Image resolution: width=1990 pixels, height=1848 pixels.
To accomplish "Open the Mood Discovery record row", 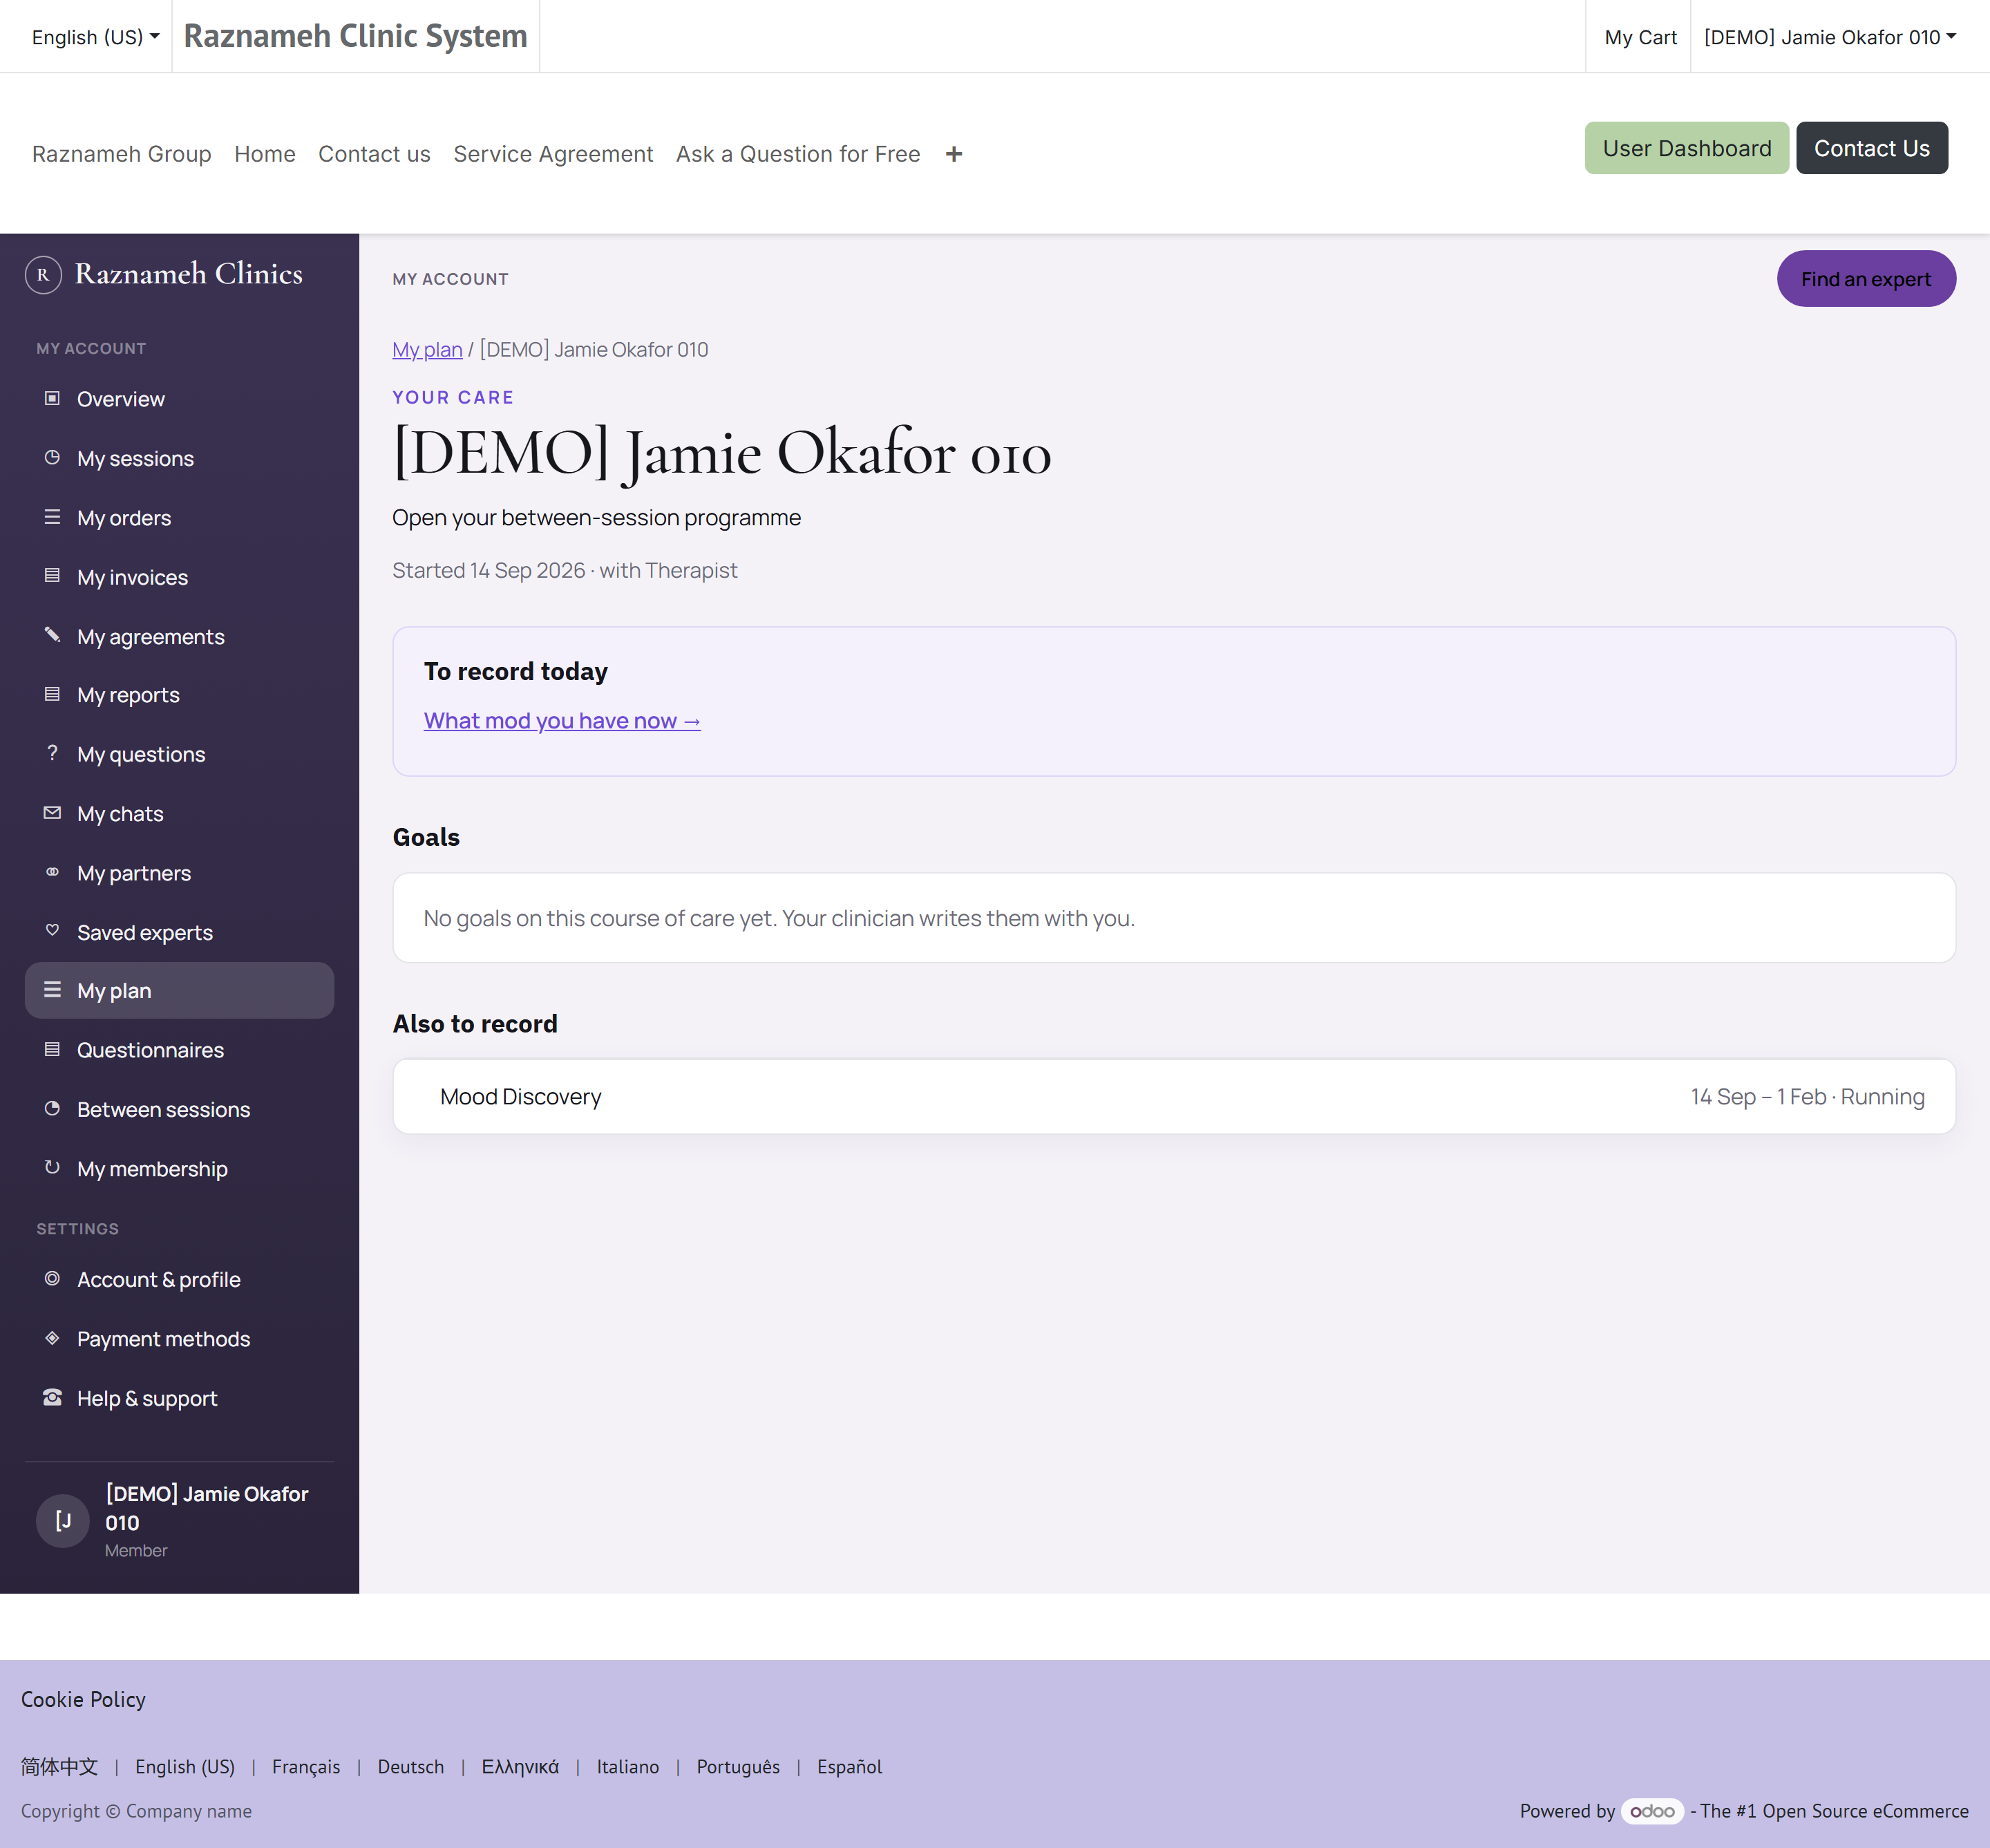I will (x=1174, y=1097).
